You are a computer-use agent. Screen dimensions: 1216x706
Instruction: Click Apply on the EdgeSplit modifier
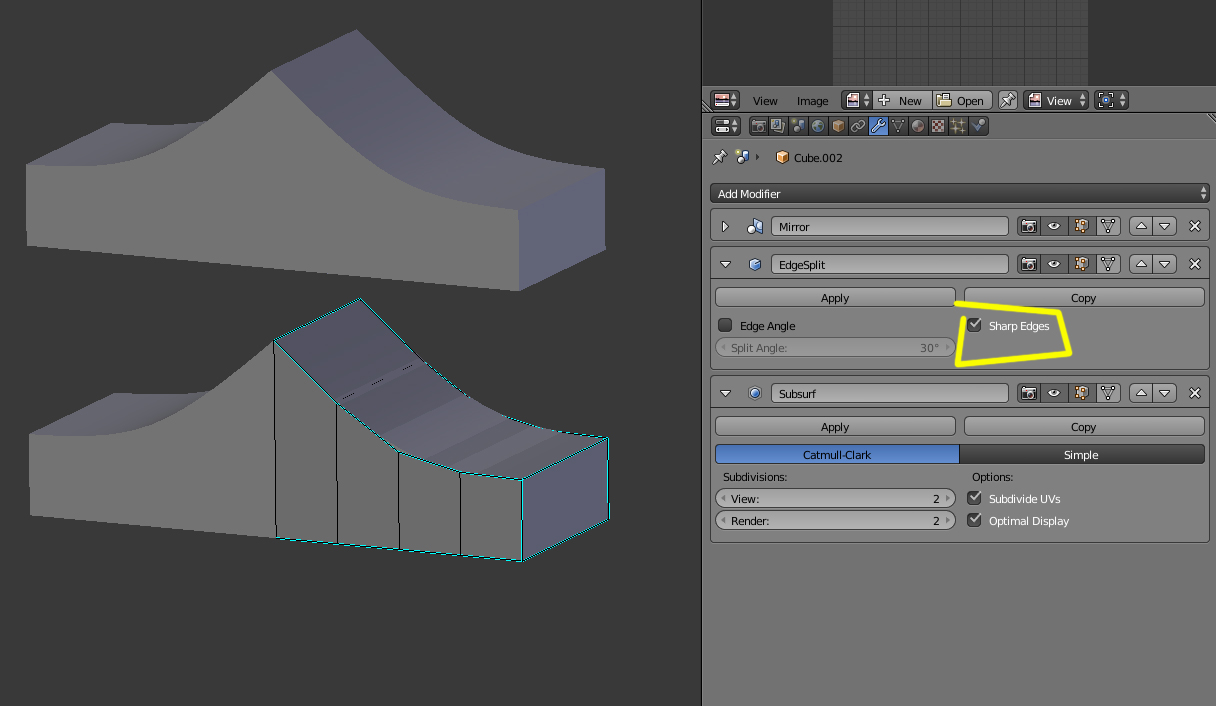click(835, 297)
